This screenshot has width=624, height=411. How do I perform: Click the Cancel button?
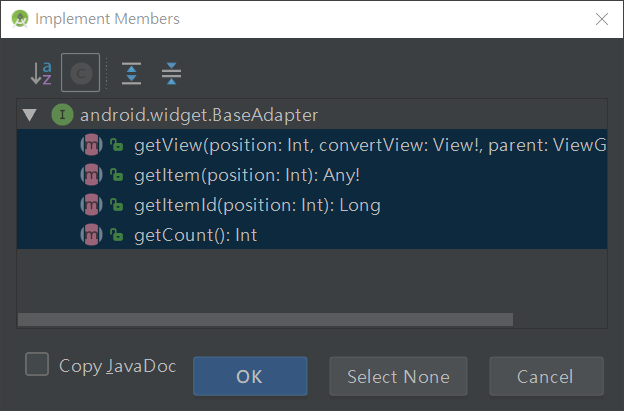click(x=545, y=377)
